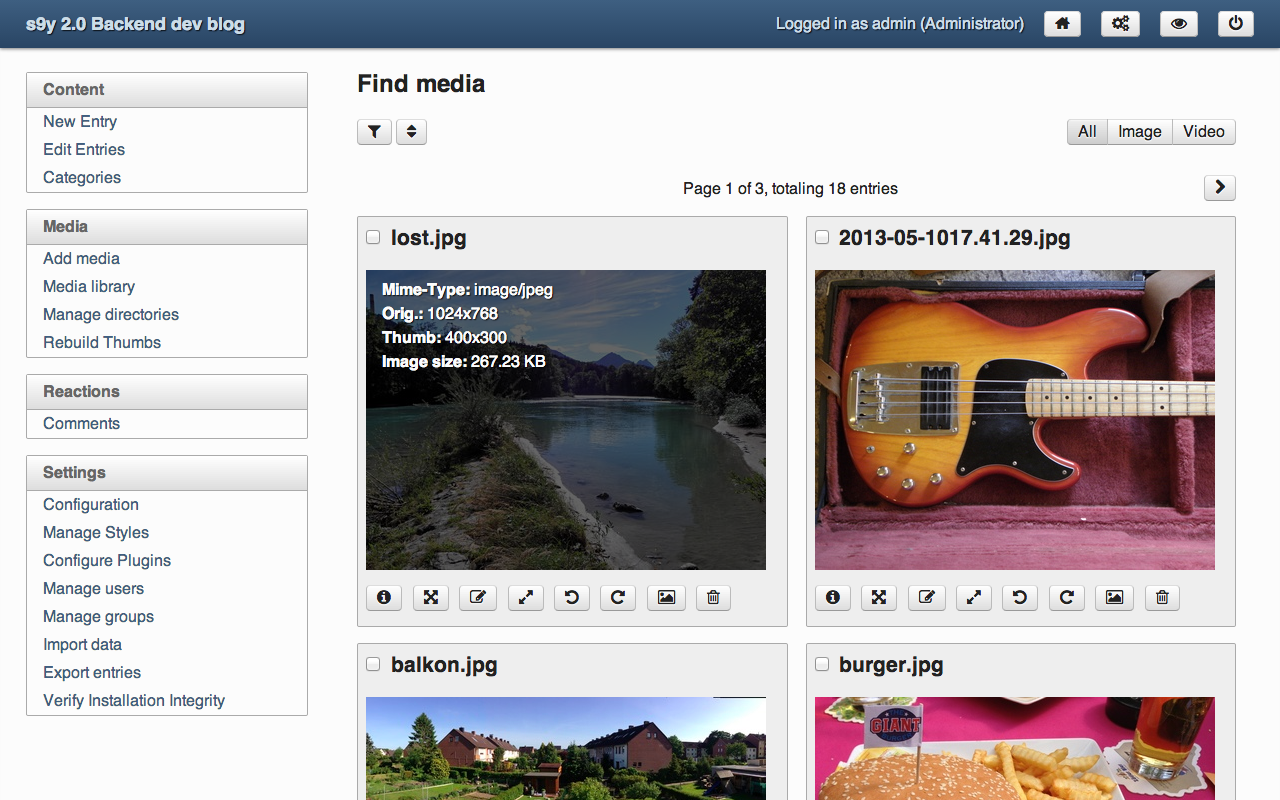The image size is (1280, 800).
Task: Click the eye icon to view blog
Action: (1178, 24)
